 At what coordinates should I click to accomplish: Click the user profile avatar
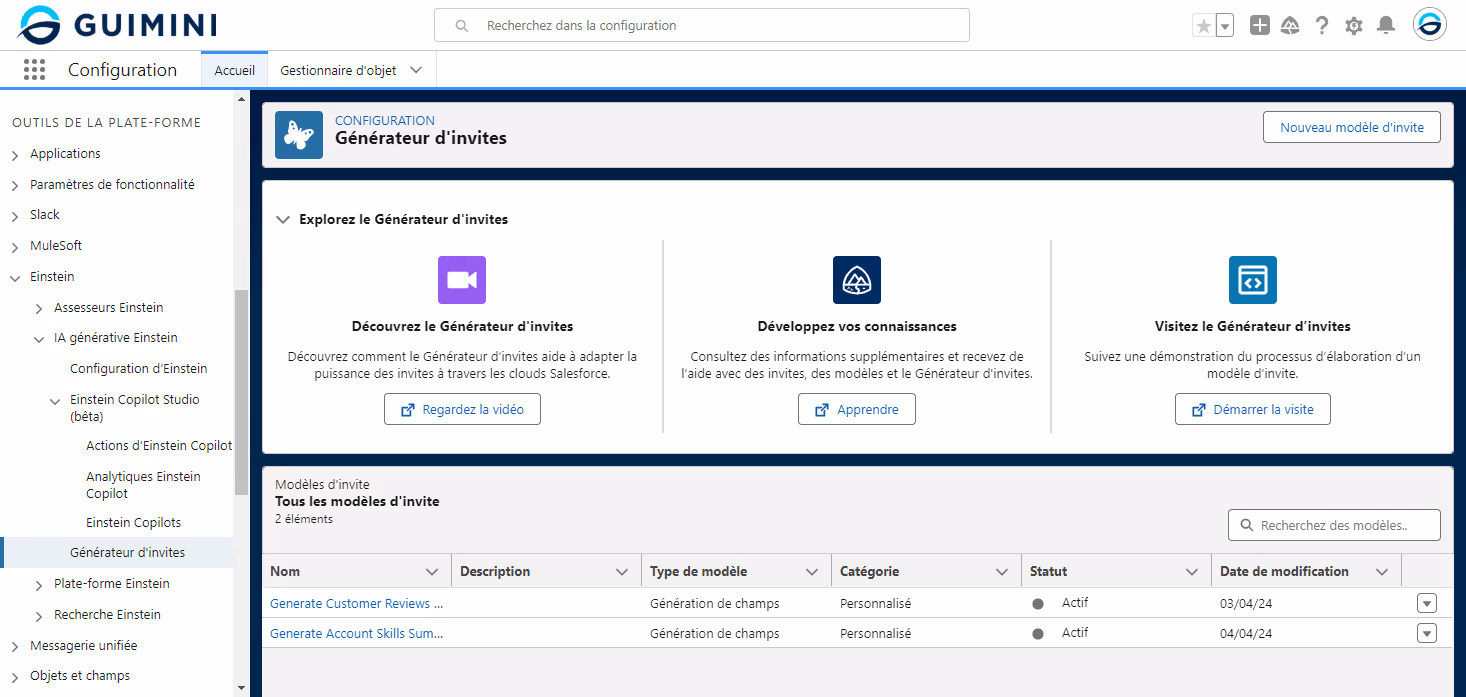click(1430, 25)
